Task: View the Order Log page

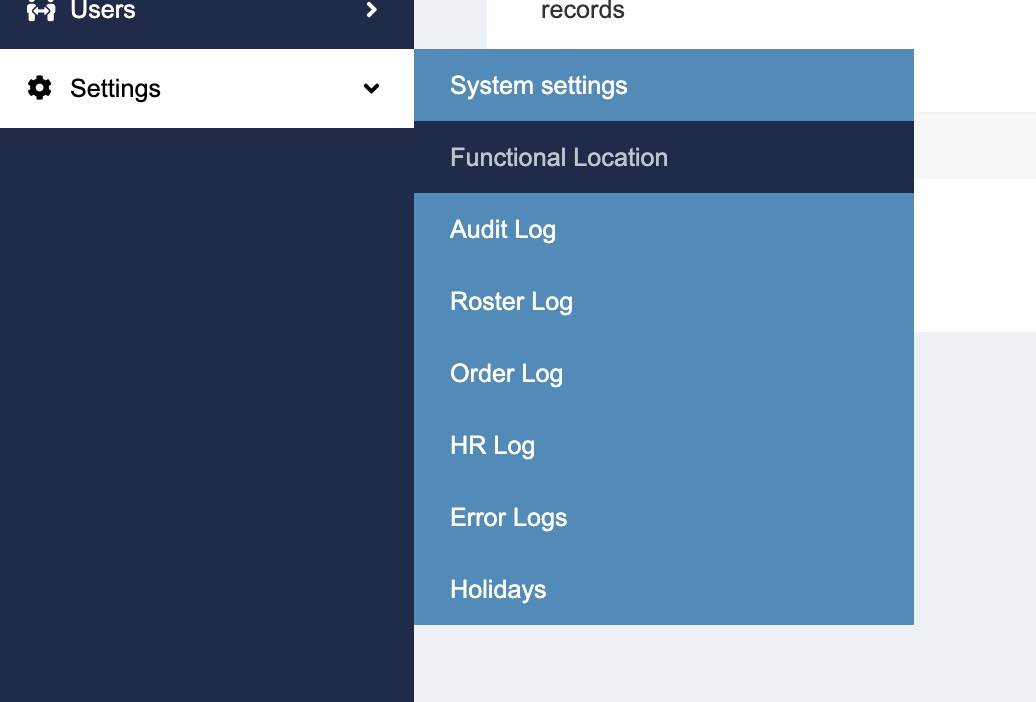Action: (506, 373)
